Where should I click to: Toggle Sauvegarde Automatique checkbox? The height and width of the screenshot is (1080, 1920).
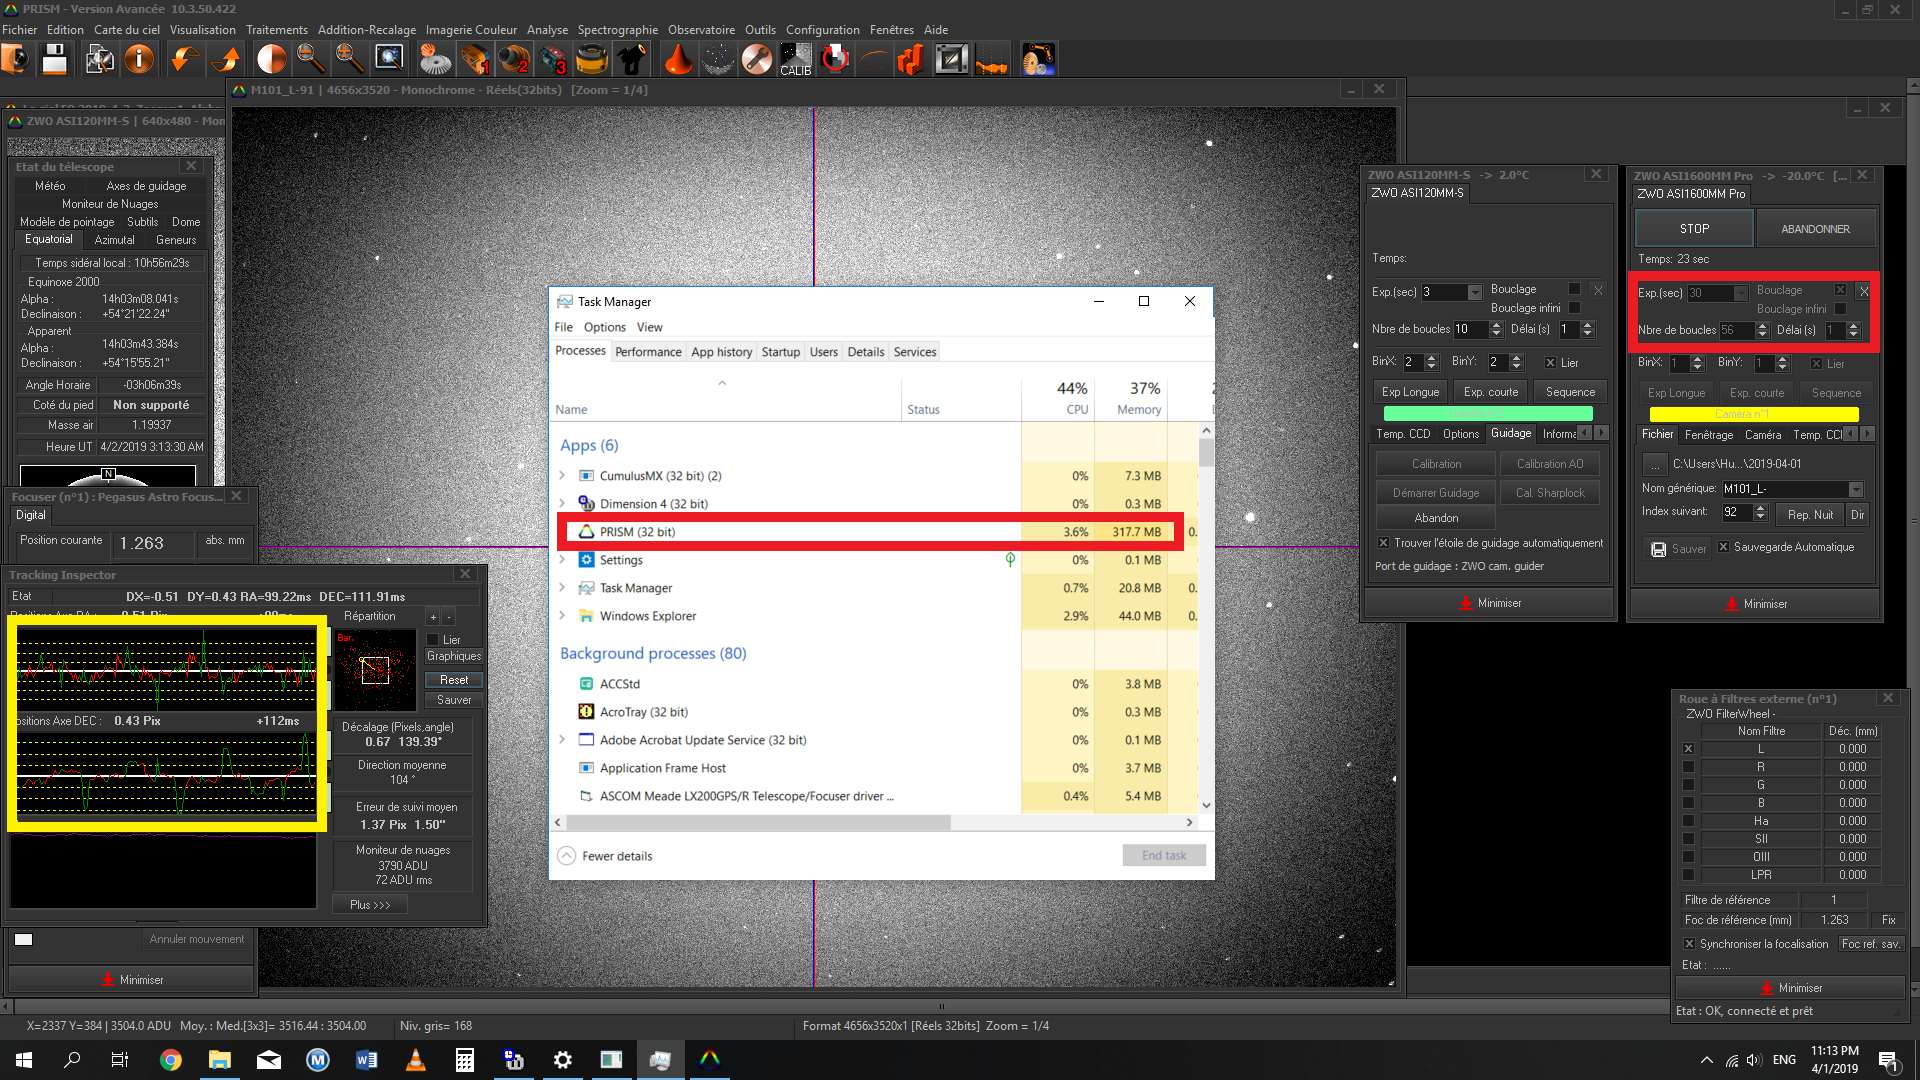1723,547
